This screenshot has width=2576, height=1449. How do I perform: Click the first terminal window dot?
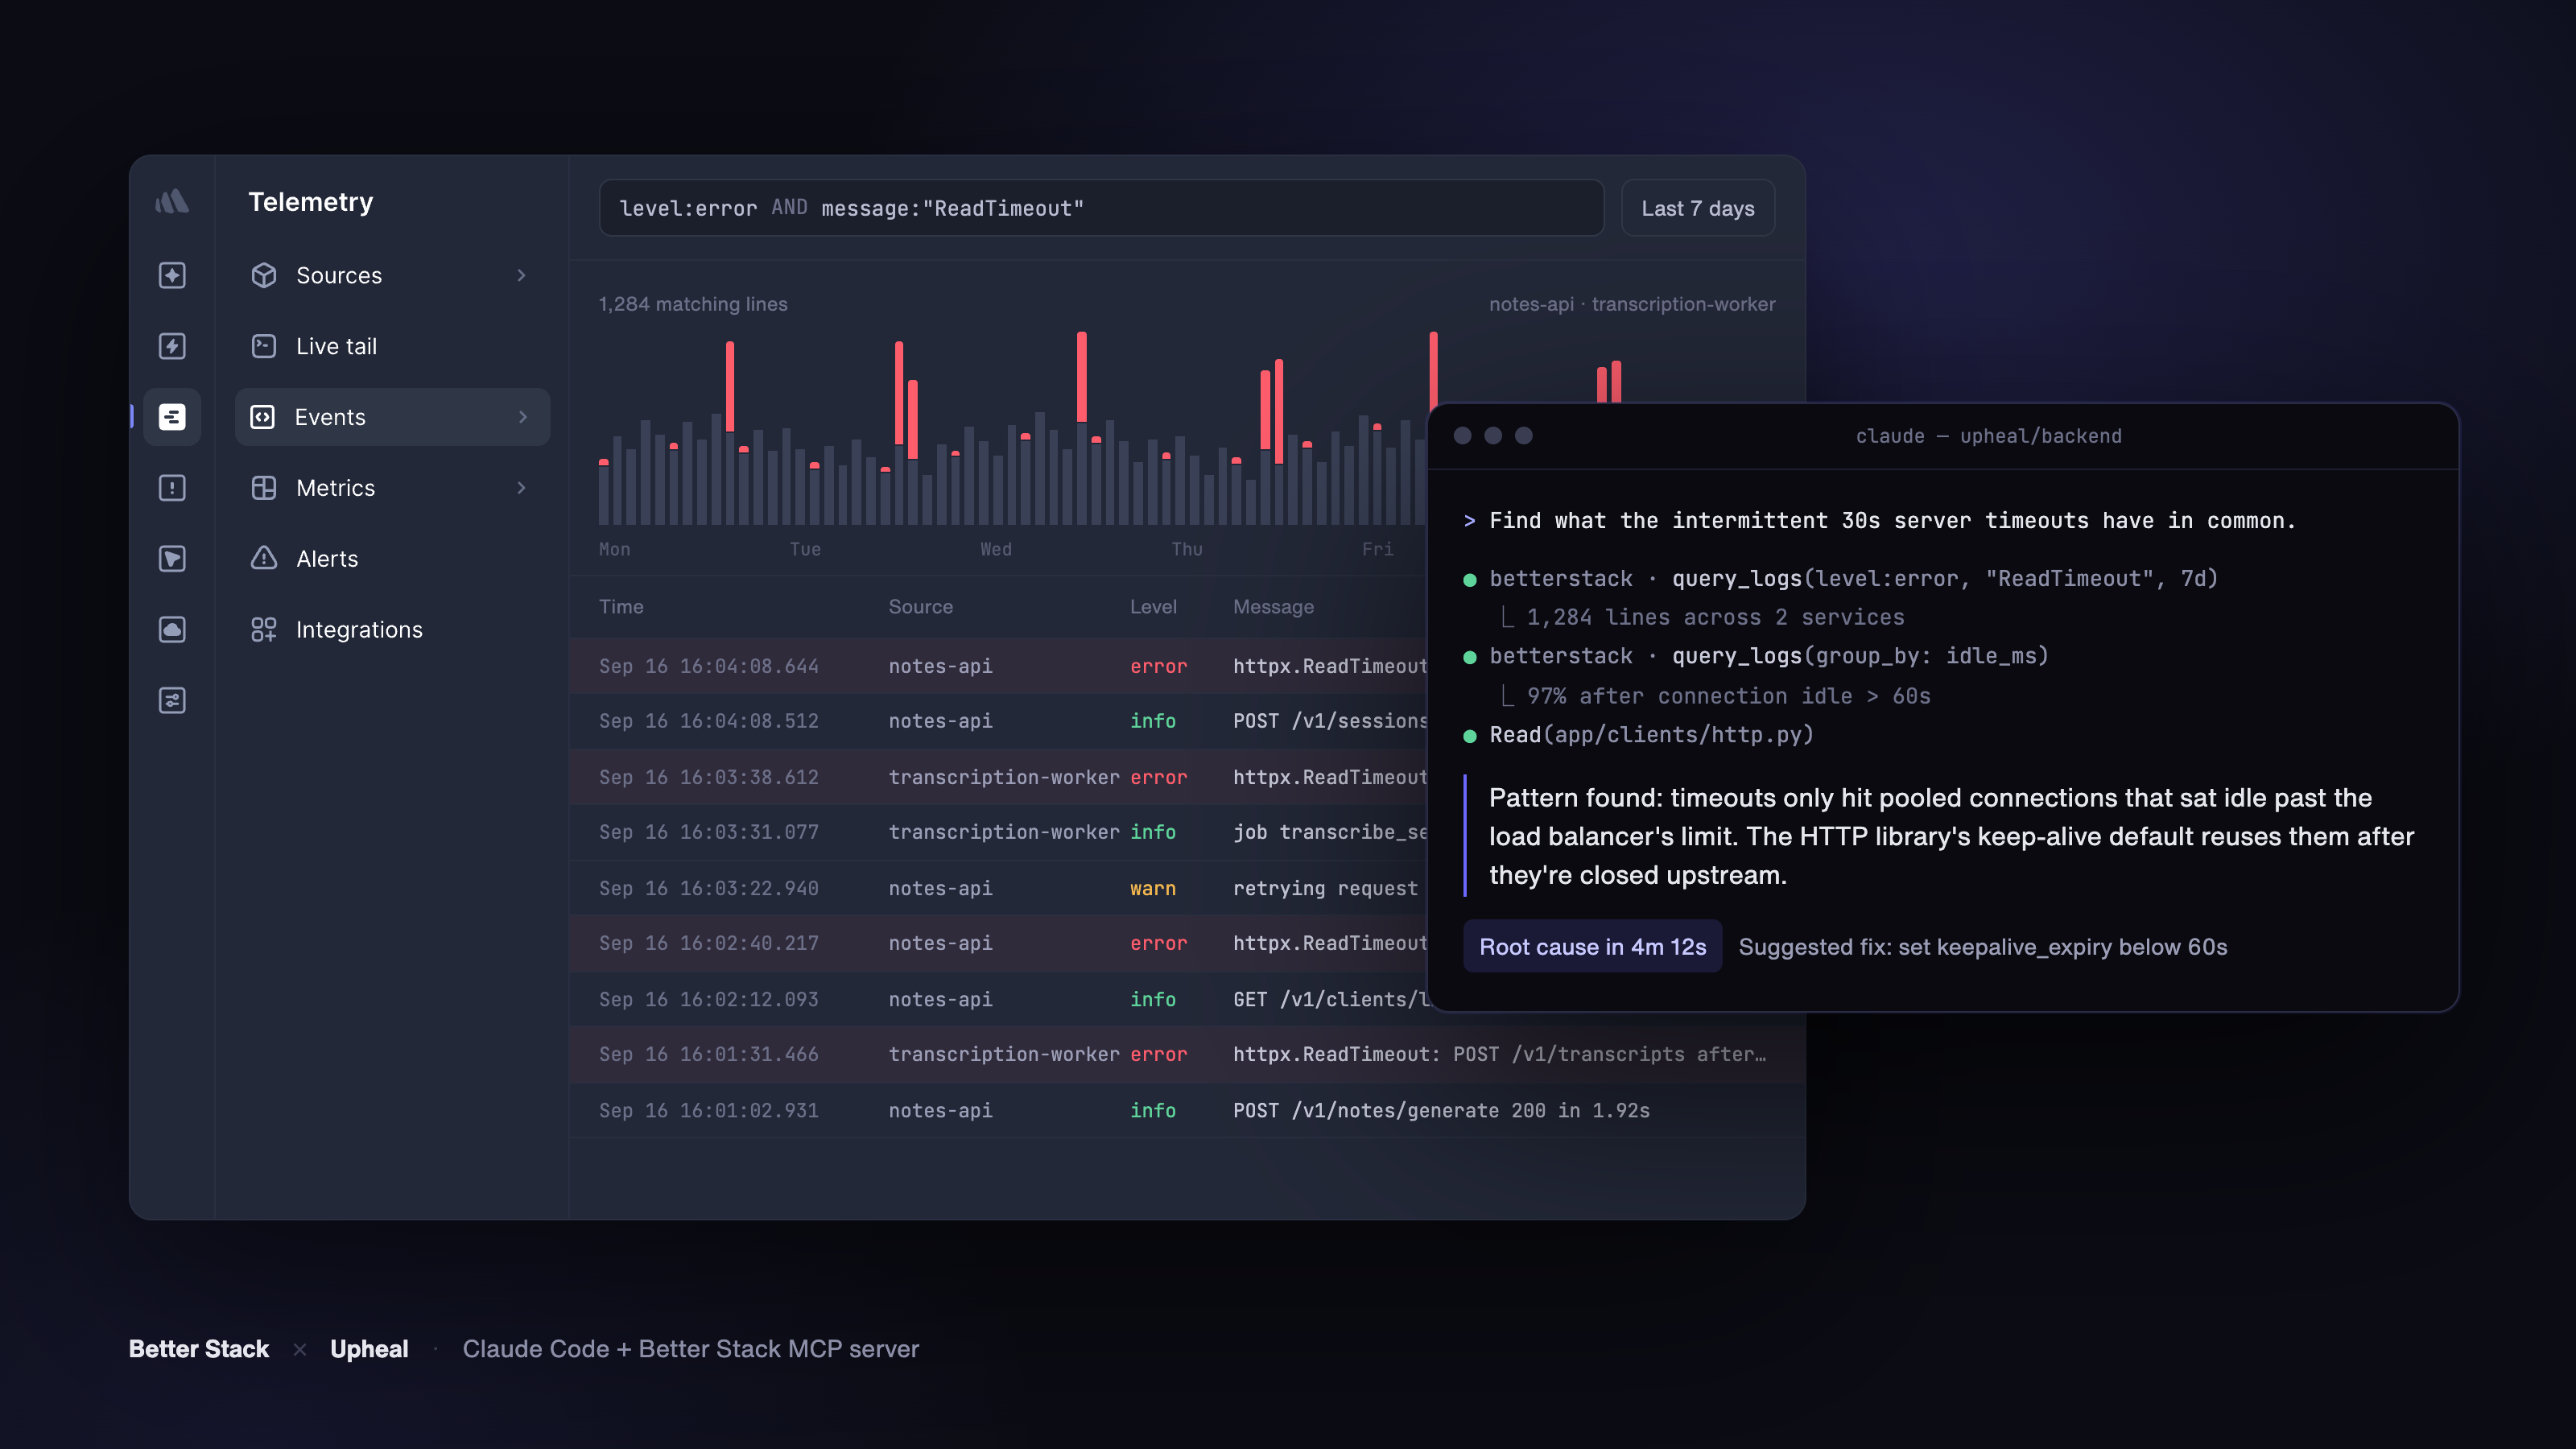tap(1462, 435)
